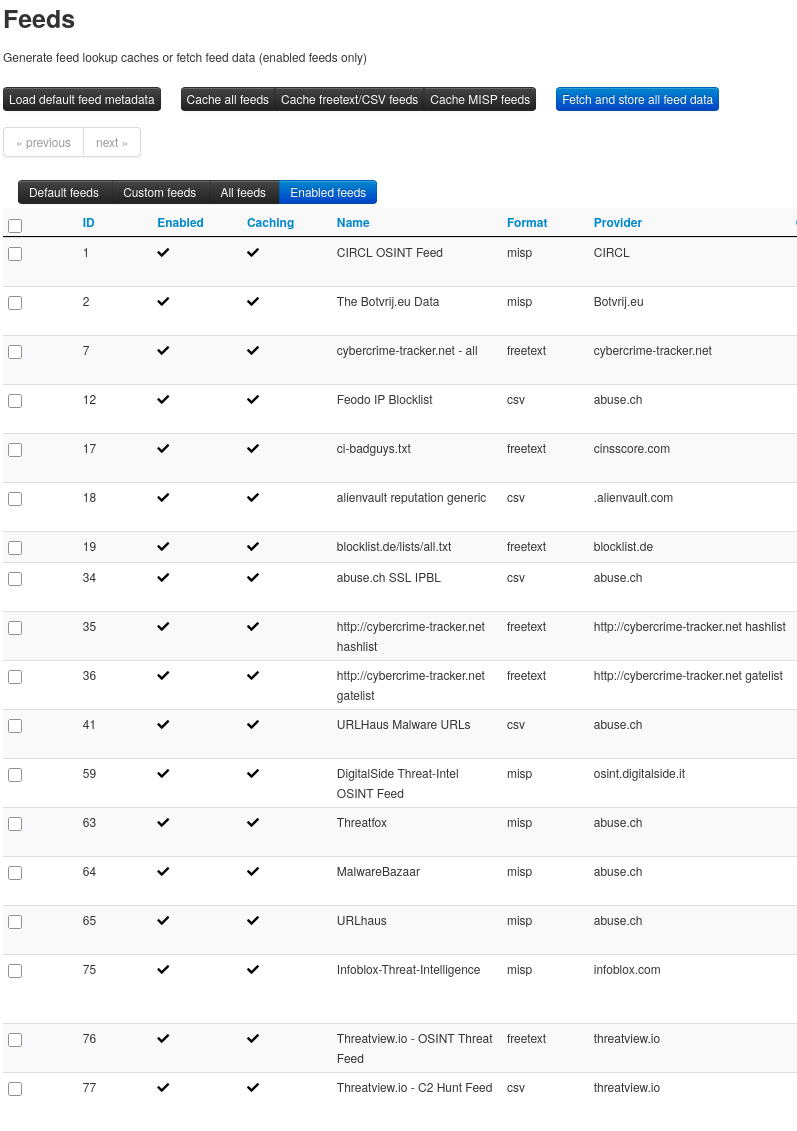Screen dimensions: 797x1131
Task: Click Enabled checkmark in URLHaus Malware URLs row
Action: coord(163,725)
